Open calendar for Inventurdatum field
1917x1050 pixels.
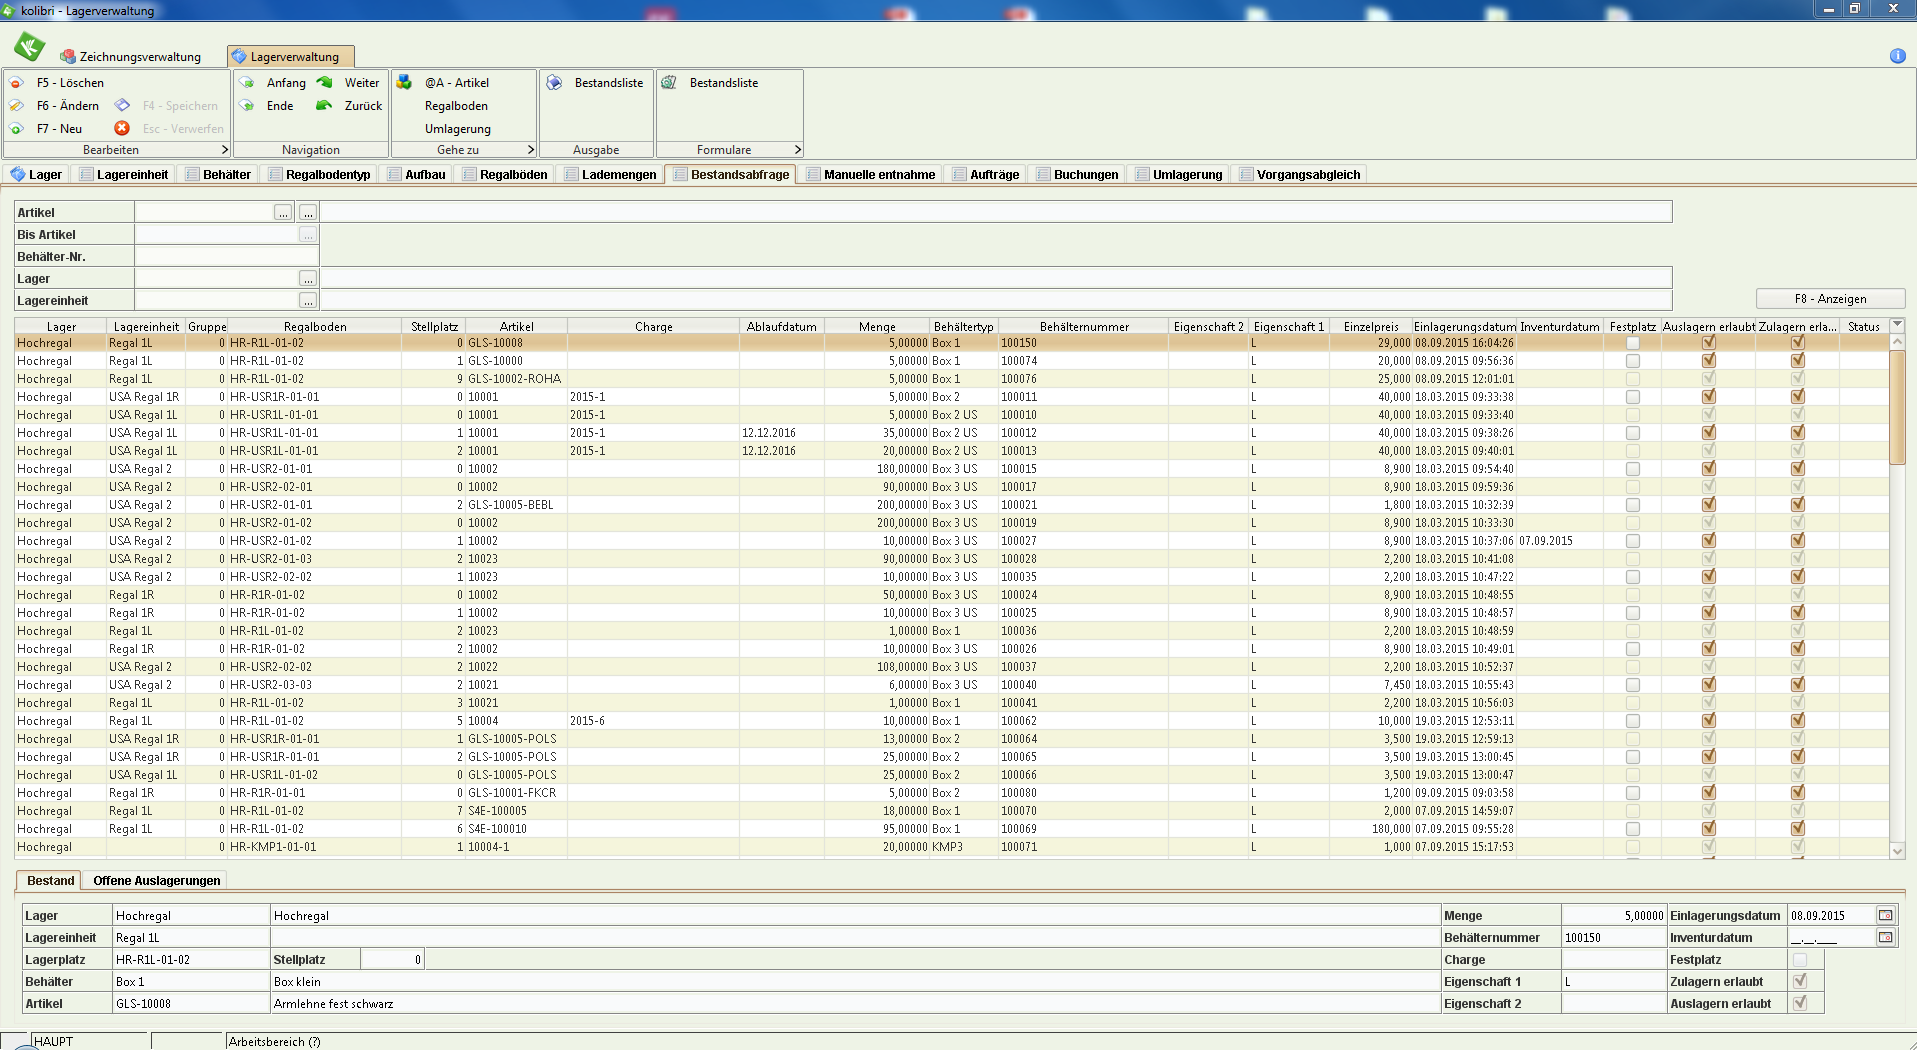[1885, 938]
